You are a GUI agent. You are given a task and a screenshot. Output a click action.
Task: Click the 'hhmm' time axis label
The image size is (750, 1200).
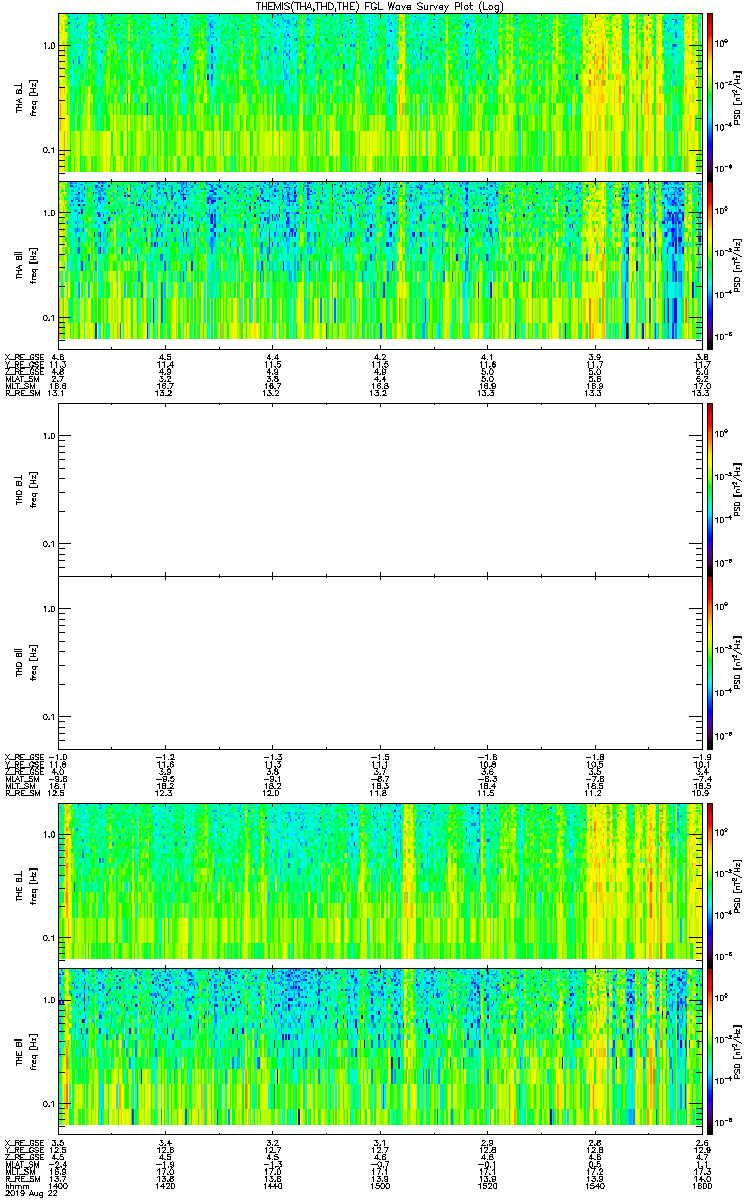click(15, 1184)
